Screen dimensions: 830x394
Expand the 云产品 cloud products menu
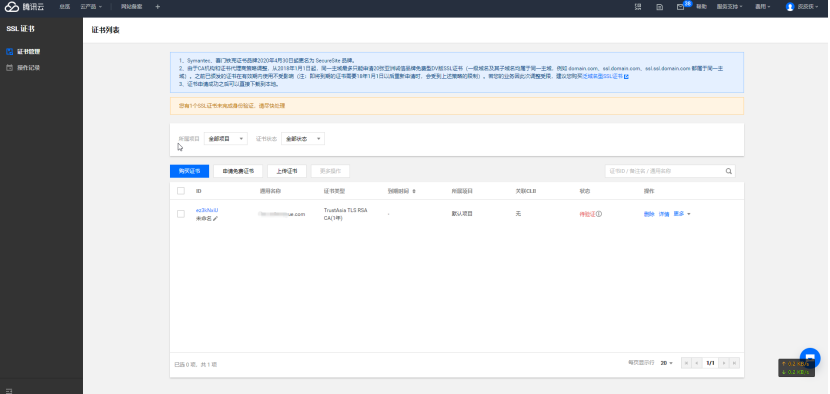(91, 7)
